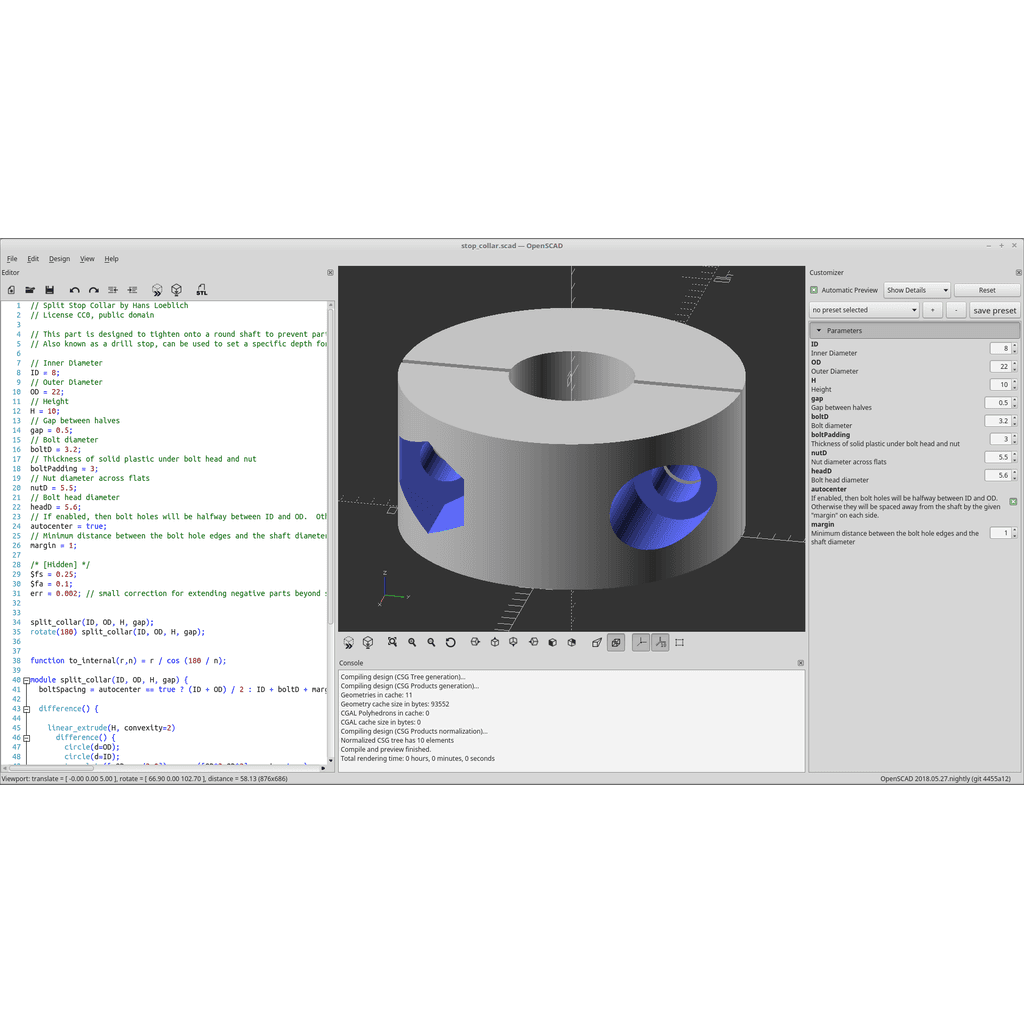
Task: Zoom out of the 3D view
Action: pyautogui.click(x=431, y=643)
